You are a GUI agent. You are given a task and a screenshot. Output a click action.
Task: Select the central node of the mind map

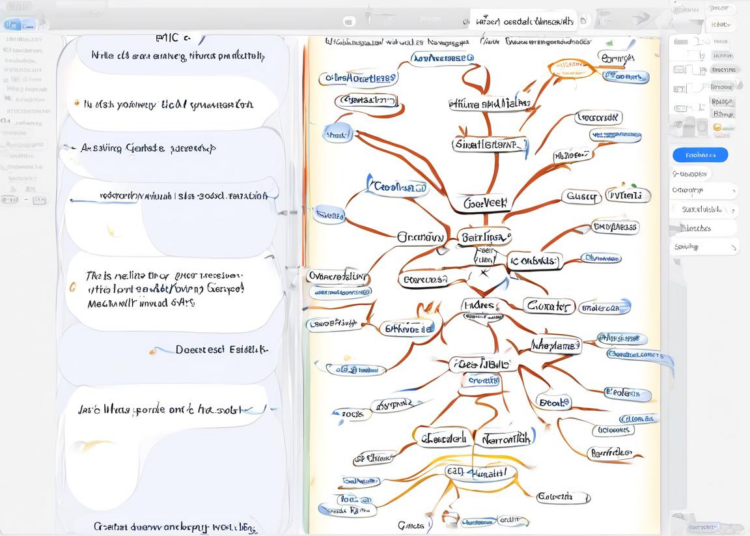(x=484, y=238)
